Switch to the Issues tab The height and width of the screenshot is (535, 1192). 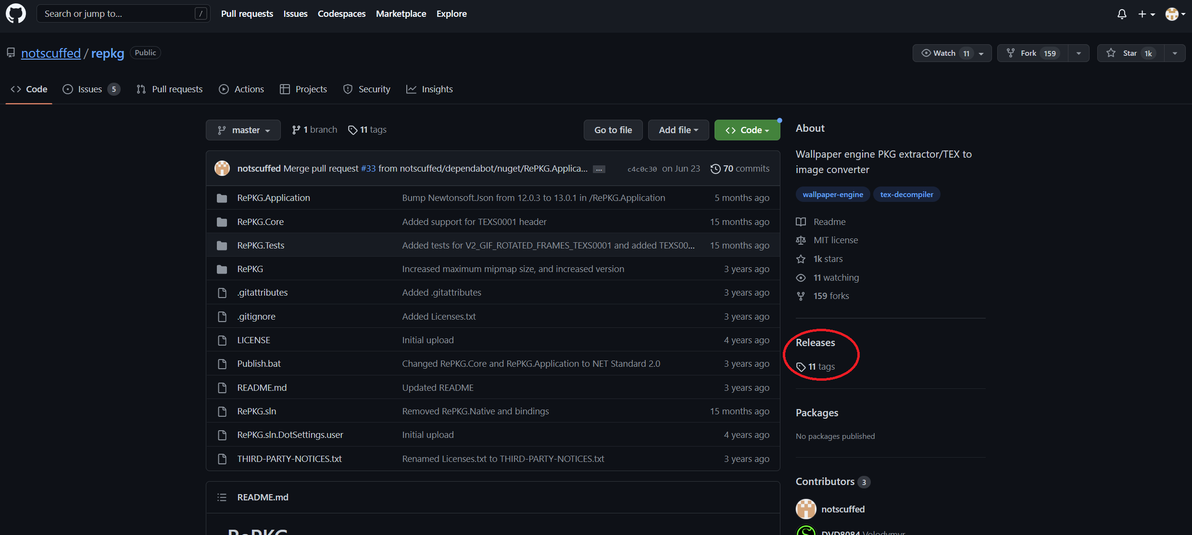(x=90, y=89)
